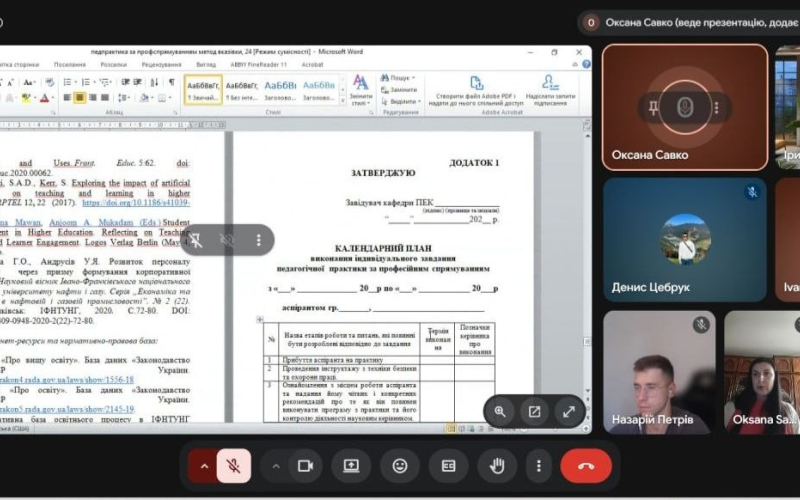Screen dimensions: 800x500
Task: Open the emoji reactions button
Action: click(x=399, y=466)
